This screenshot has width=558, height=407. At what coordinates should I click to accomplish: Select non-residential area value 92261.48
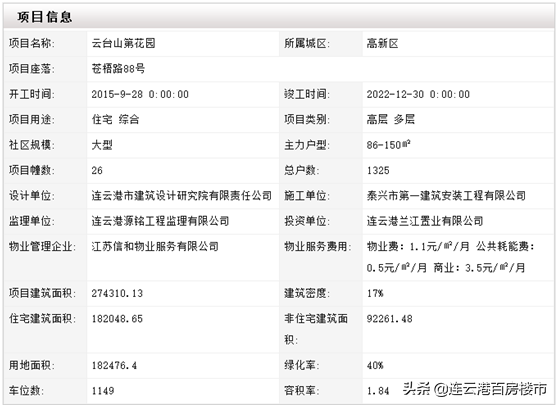(390, 319)
